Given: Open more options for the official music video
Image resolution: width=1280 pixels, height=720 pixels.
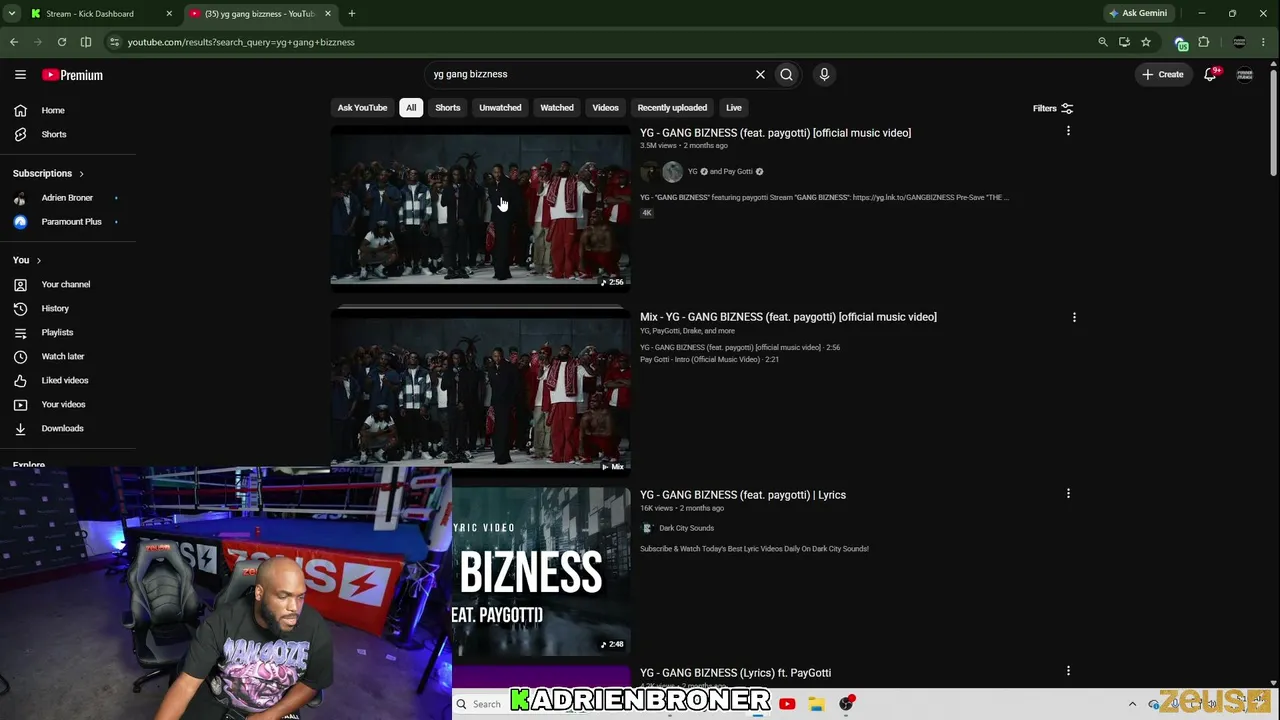Looking at the screenshot, I should [x=1068, y=131].
